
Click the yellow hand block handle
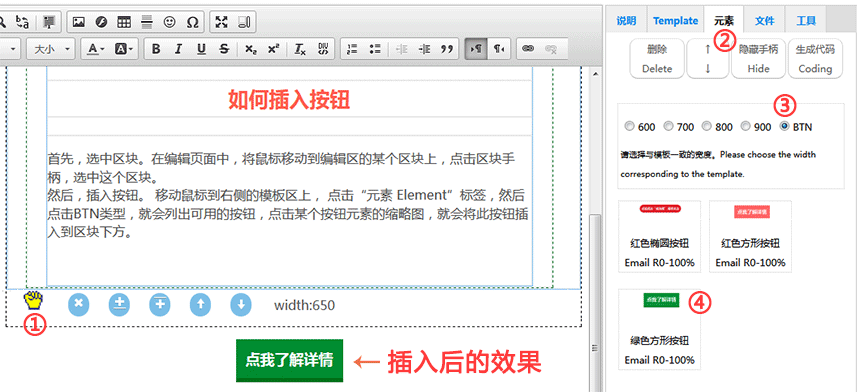(33, 300)
